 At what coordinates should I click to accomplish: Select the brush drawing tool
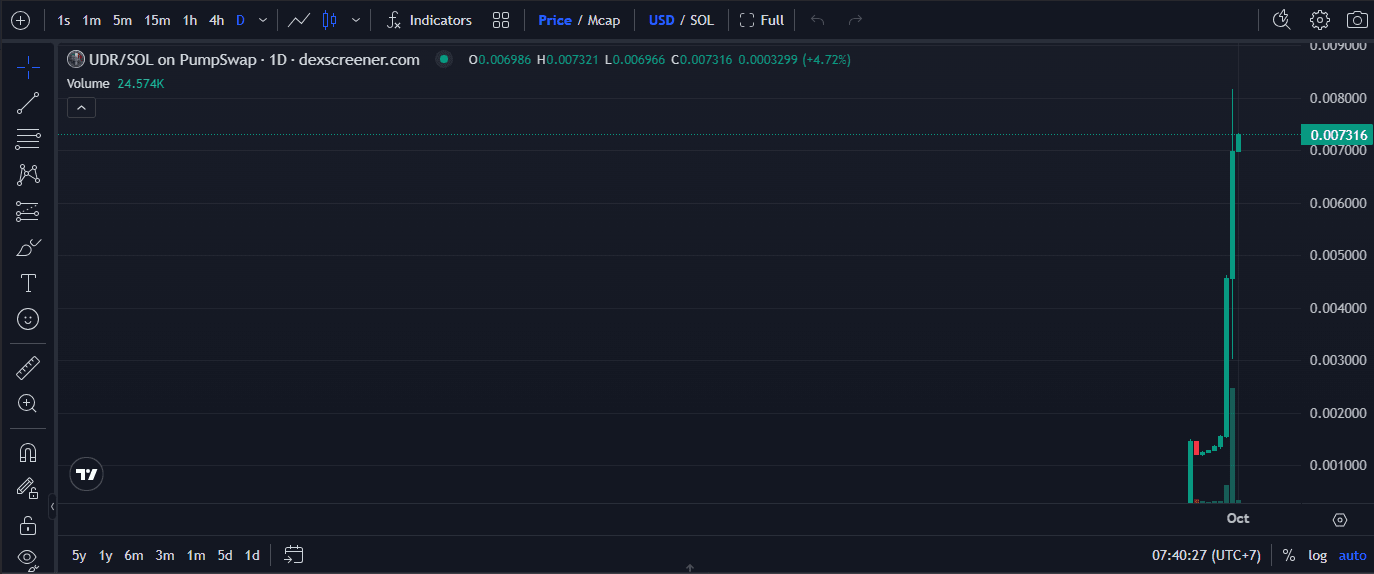click(x=28, y=247)
